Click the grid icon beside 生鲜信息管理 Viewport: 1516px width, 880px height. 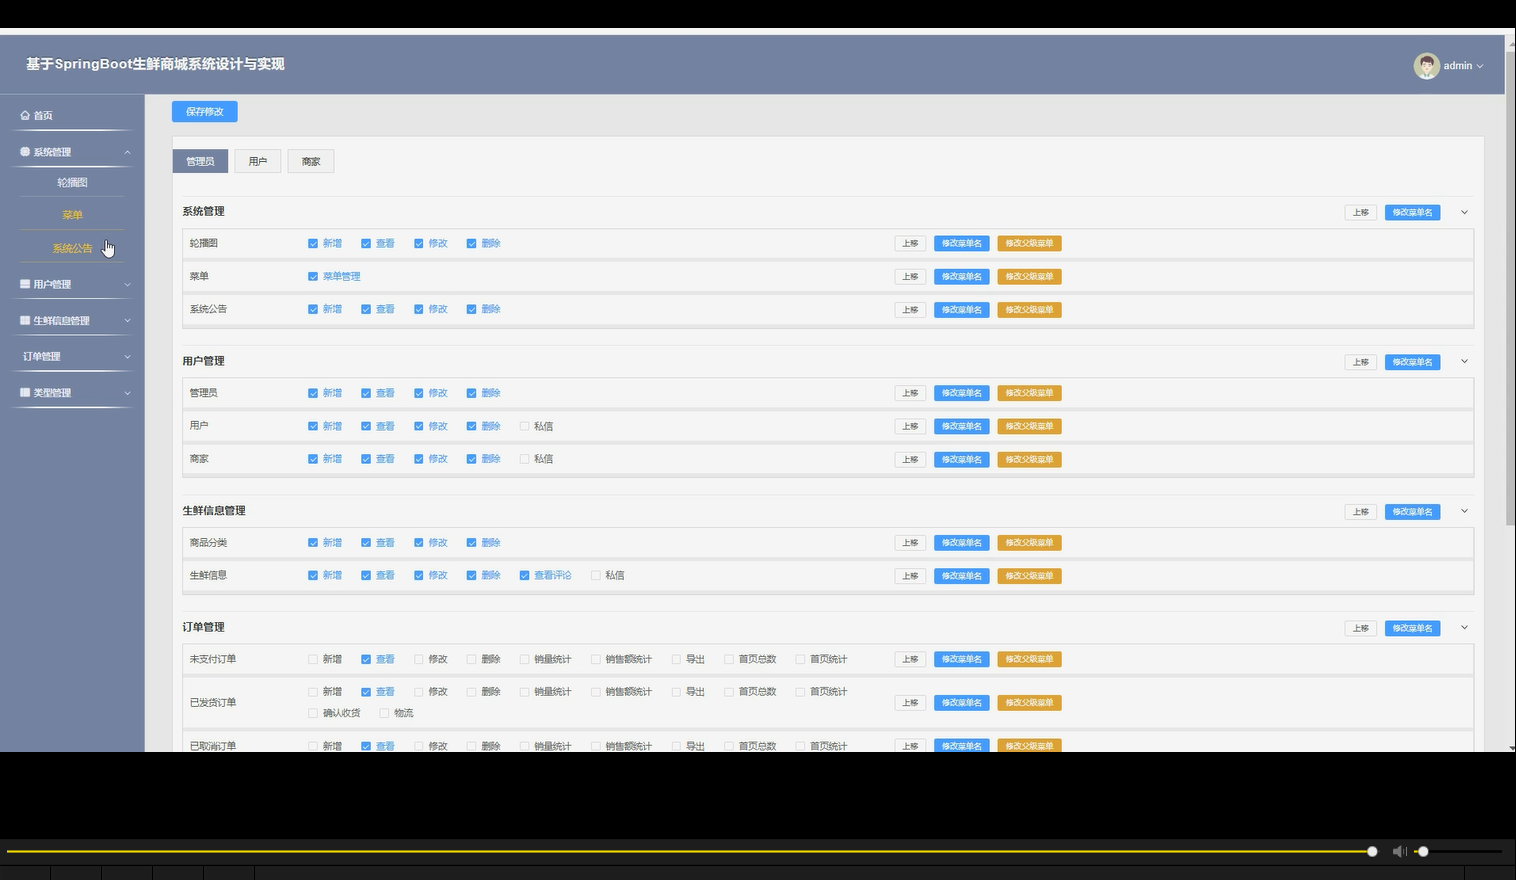click(25, 320)
